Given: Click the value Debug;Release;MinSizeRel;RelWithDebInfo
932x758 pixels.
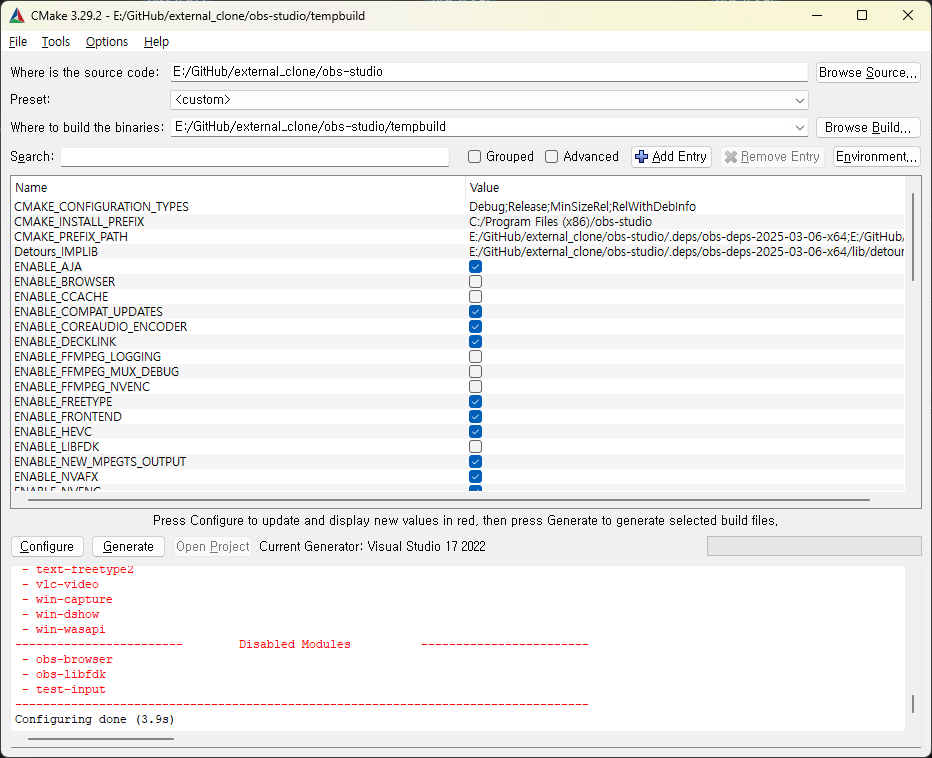Looking at the screenshot, I should tap(582, 206).
